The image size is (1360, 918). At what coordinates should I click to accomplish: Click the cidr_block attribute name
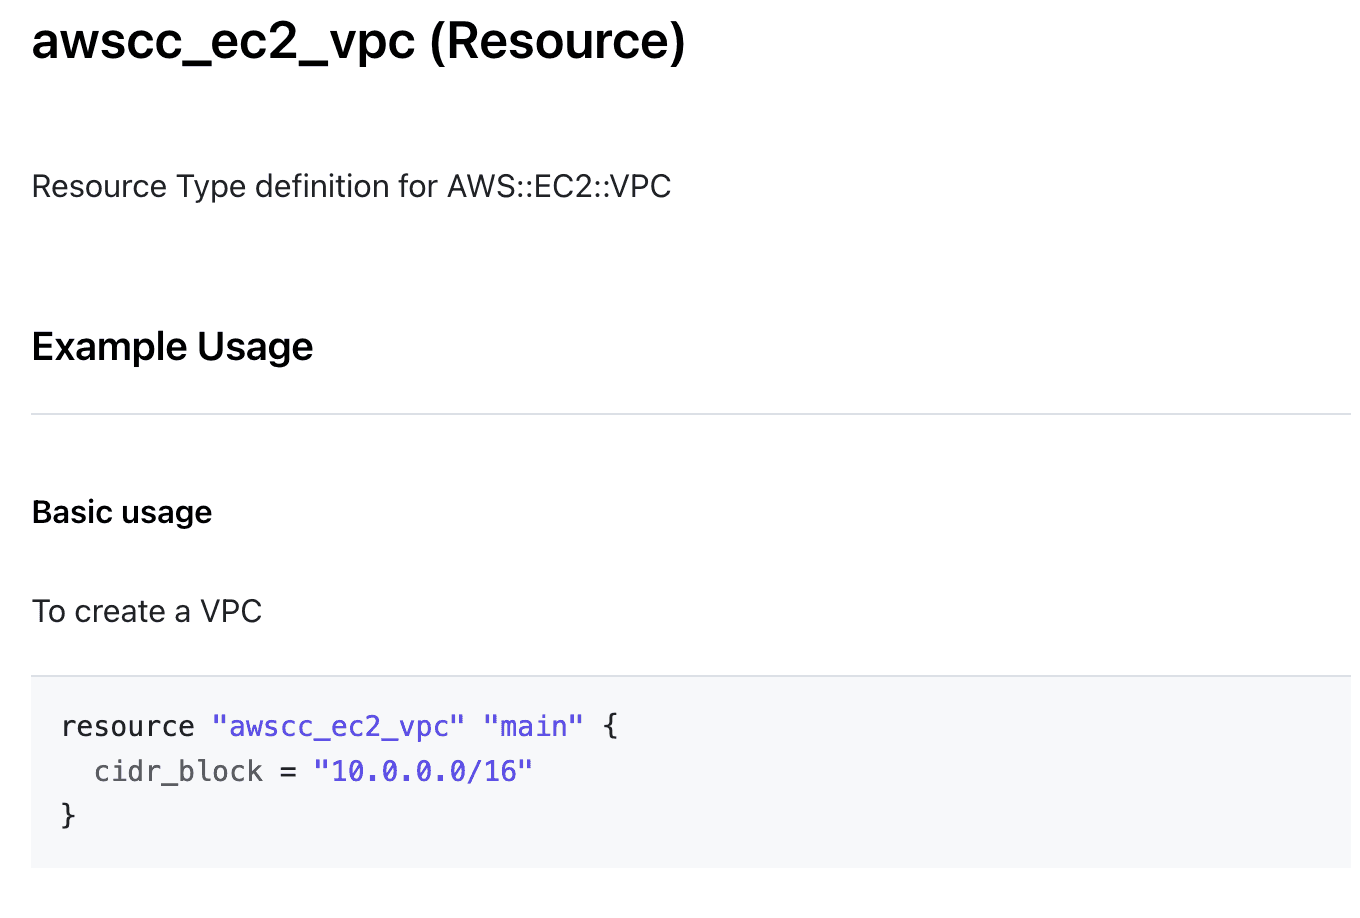[178, 772]
